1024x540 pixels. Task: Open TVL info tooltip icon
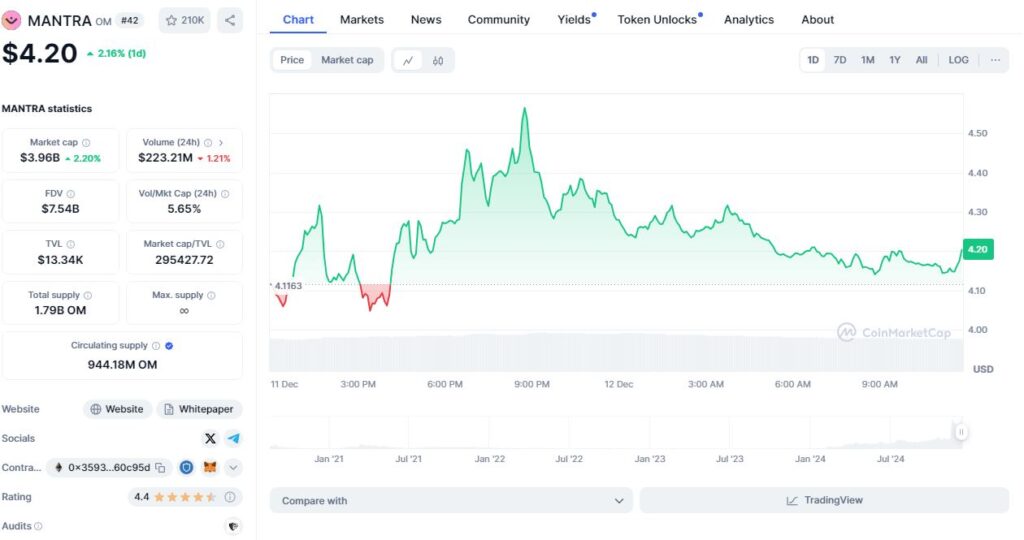[71, 244]
